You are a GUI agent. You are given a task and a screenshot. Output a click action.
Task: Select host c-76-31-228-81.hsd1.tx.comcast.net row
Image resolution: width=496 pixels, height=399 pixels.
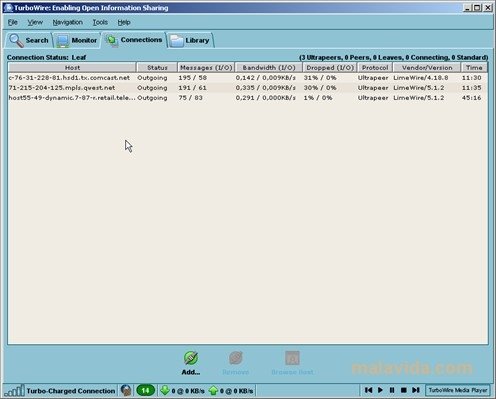248,78
